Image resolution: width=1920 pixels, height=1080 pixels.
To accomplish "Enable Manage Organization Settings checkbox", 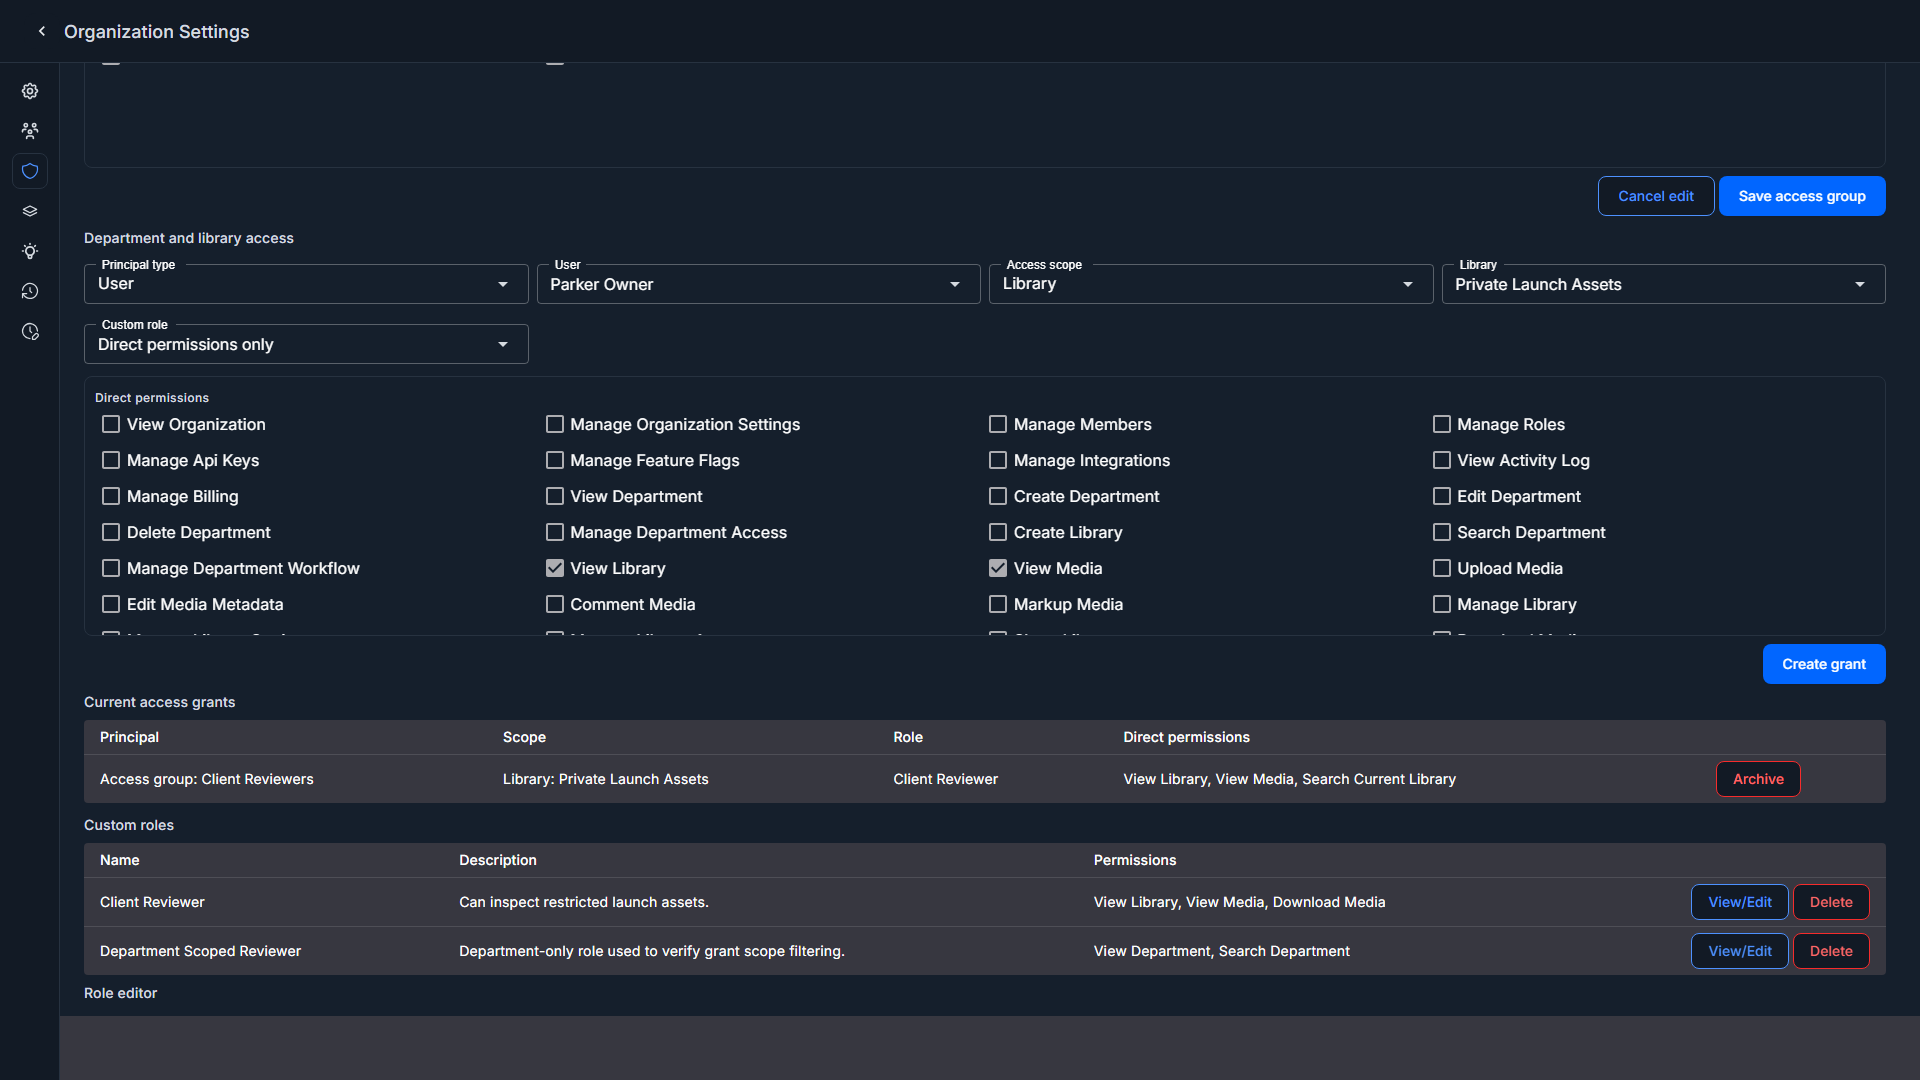I will 555,424.
